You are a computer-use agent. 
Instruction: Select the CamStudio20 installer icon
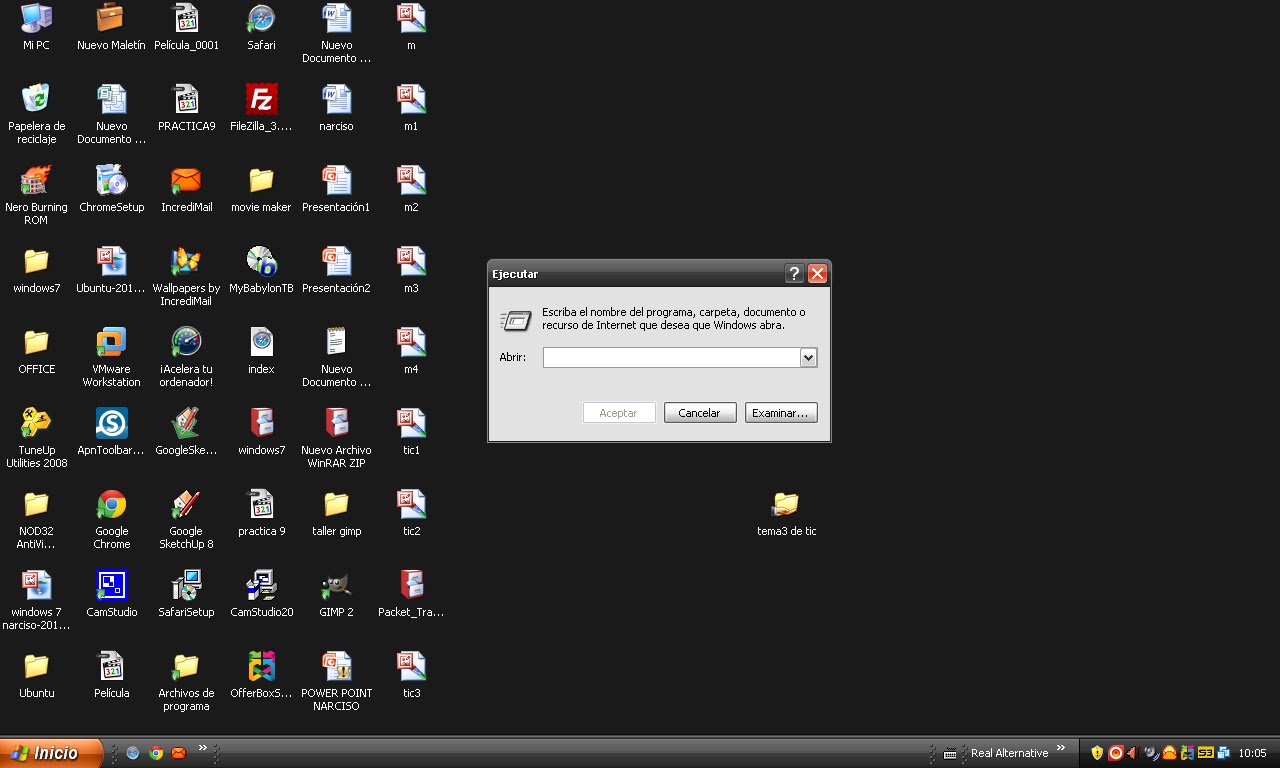[261, 593]
